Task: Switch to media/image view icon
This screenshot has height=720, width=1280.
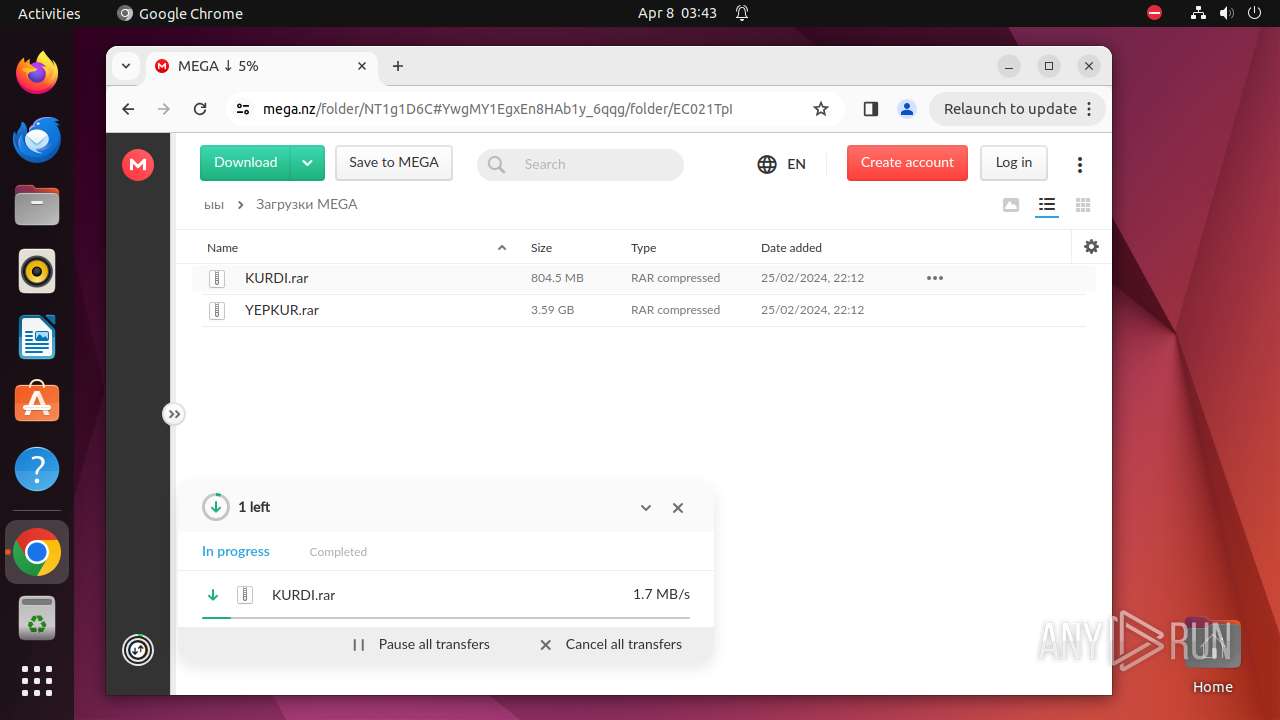Action: (x=1011, y=205)
